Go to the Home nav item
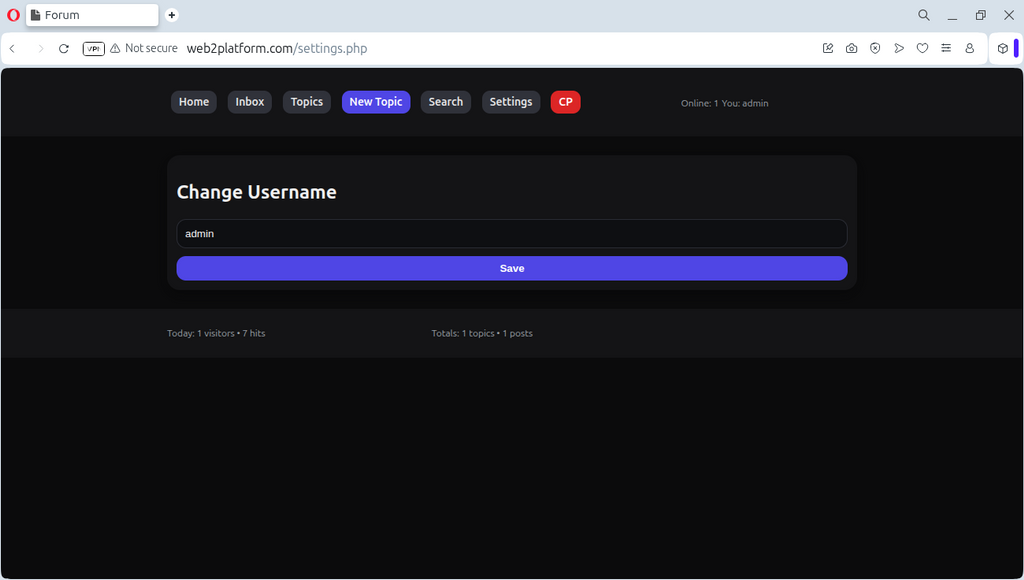This screenshot has height=580, width=1024. [194, 102]
